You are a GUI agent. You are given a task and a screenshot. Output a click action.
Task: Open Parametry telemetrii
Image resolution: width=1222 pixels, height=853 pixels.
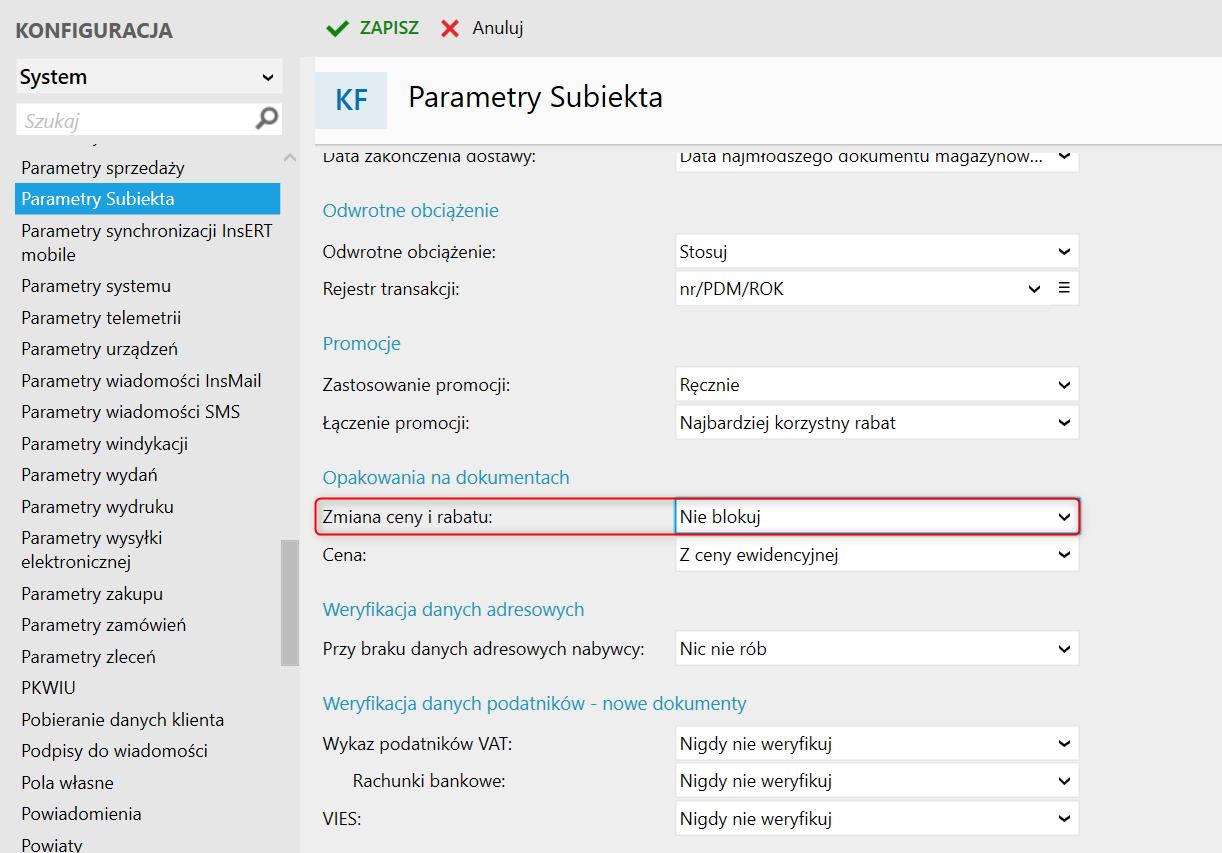[101, 318]
